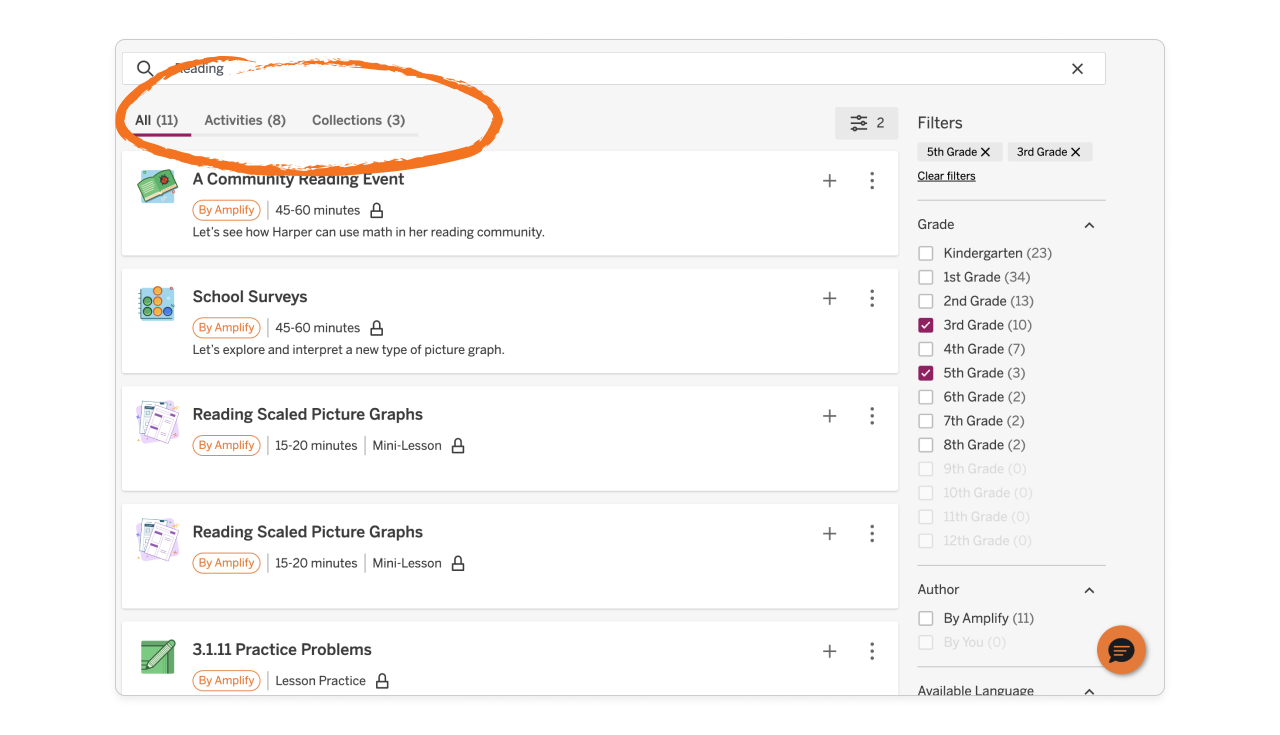Image resolution: width=1280 pixels, height=735 pixels.
Task: Check the 6th Grade filter
Action: (926, 397)
